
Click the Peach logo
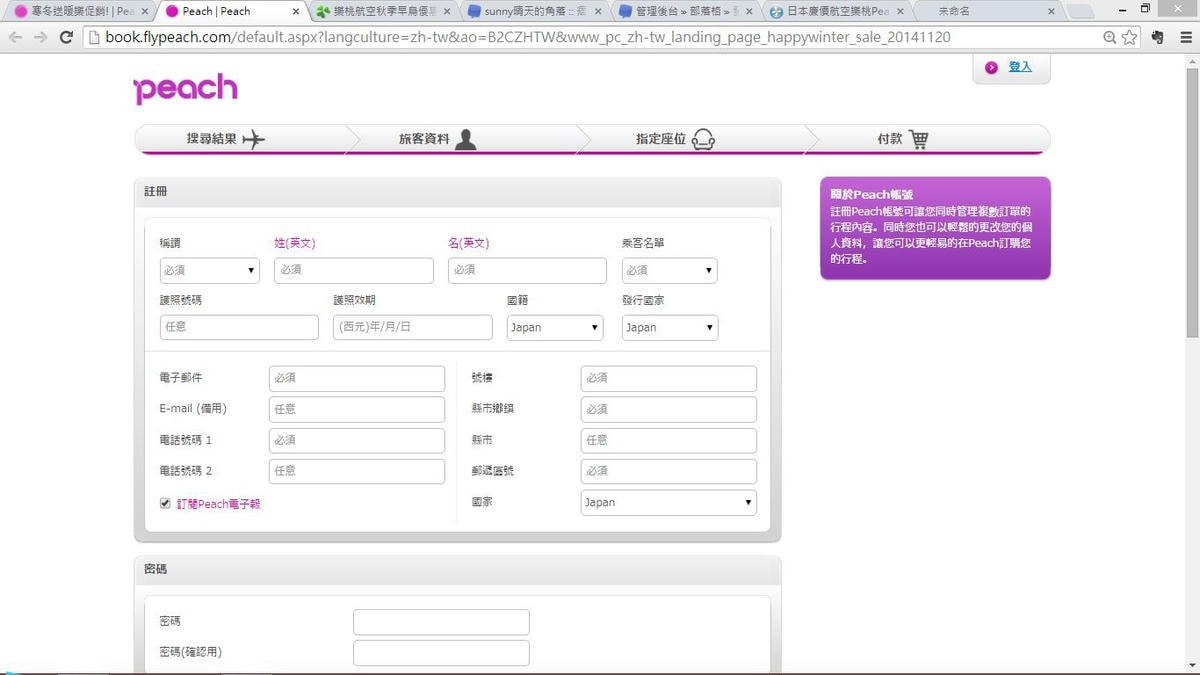coord(185,88)
